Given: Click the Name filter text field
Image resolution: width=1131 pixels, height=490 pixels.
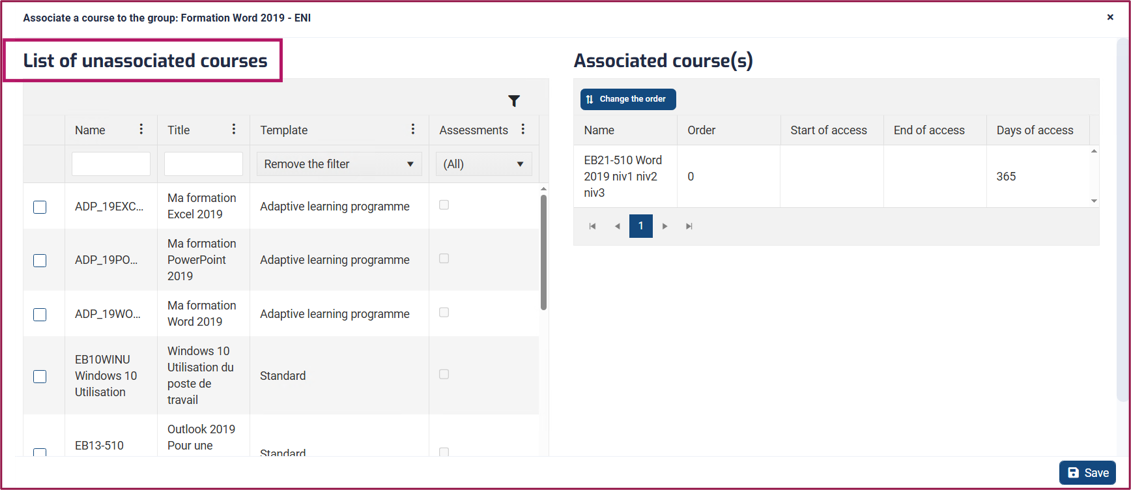Looking at the screenshot, I should (x=111, y=164).
